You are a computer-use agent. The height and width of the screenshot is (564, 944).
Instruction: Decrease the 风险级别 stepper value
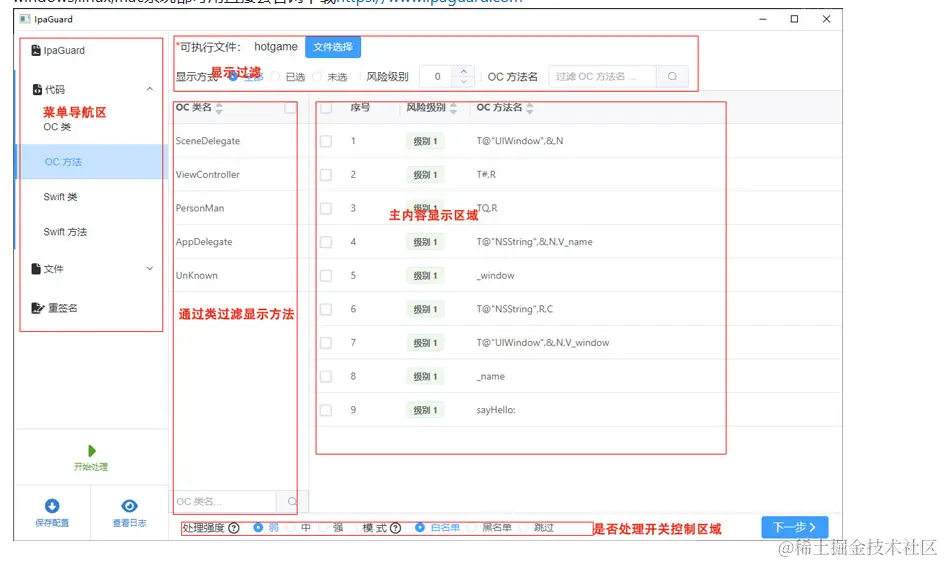pyautogui.click(x=464, y=82)
